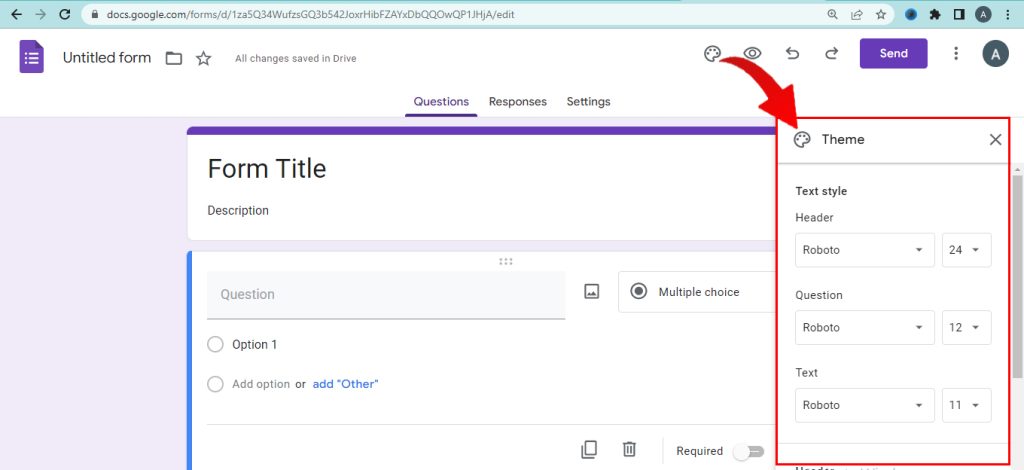Undo the last change

pyautogui.click(x=793, y=54)
